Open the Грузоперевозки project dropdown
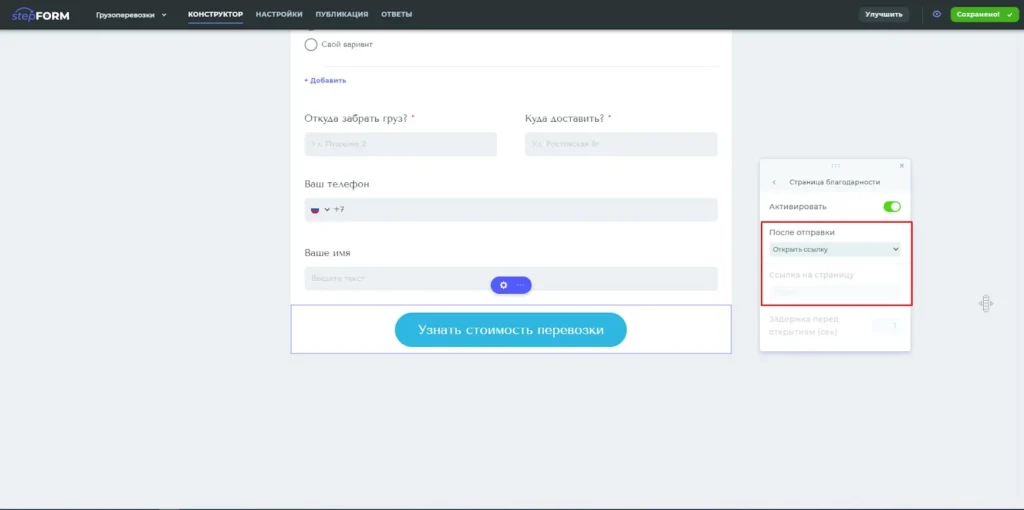The height and width of the screenshot is (510, 1024). pyautogui.click(x=131, y=14)
